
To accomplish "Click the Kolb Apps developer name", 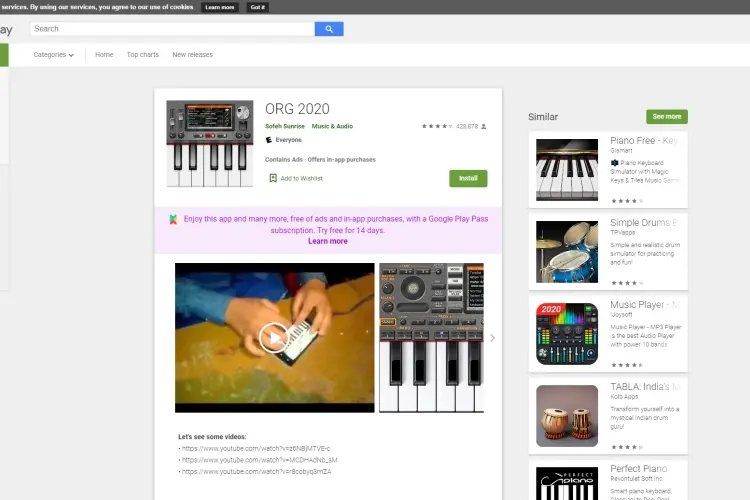I will click(x=624, y=397).
